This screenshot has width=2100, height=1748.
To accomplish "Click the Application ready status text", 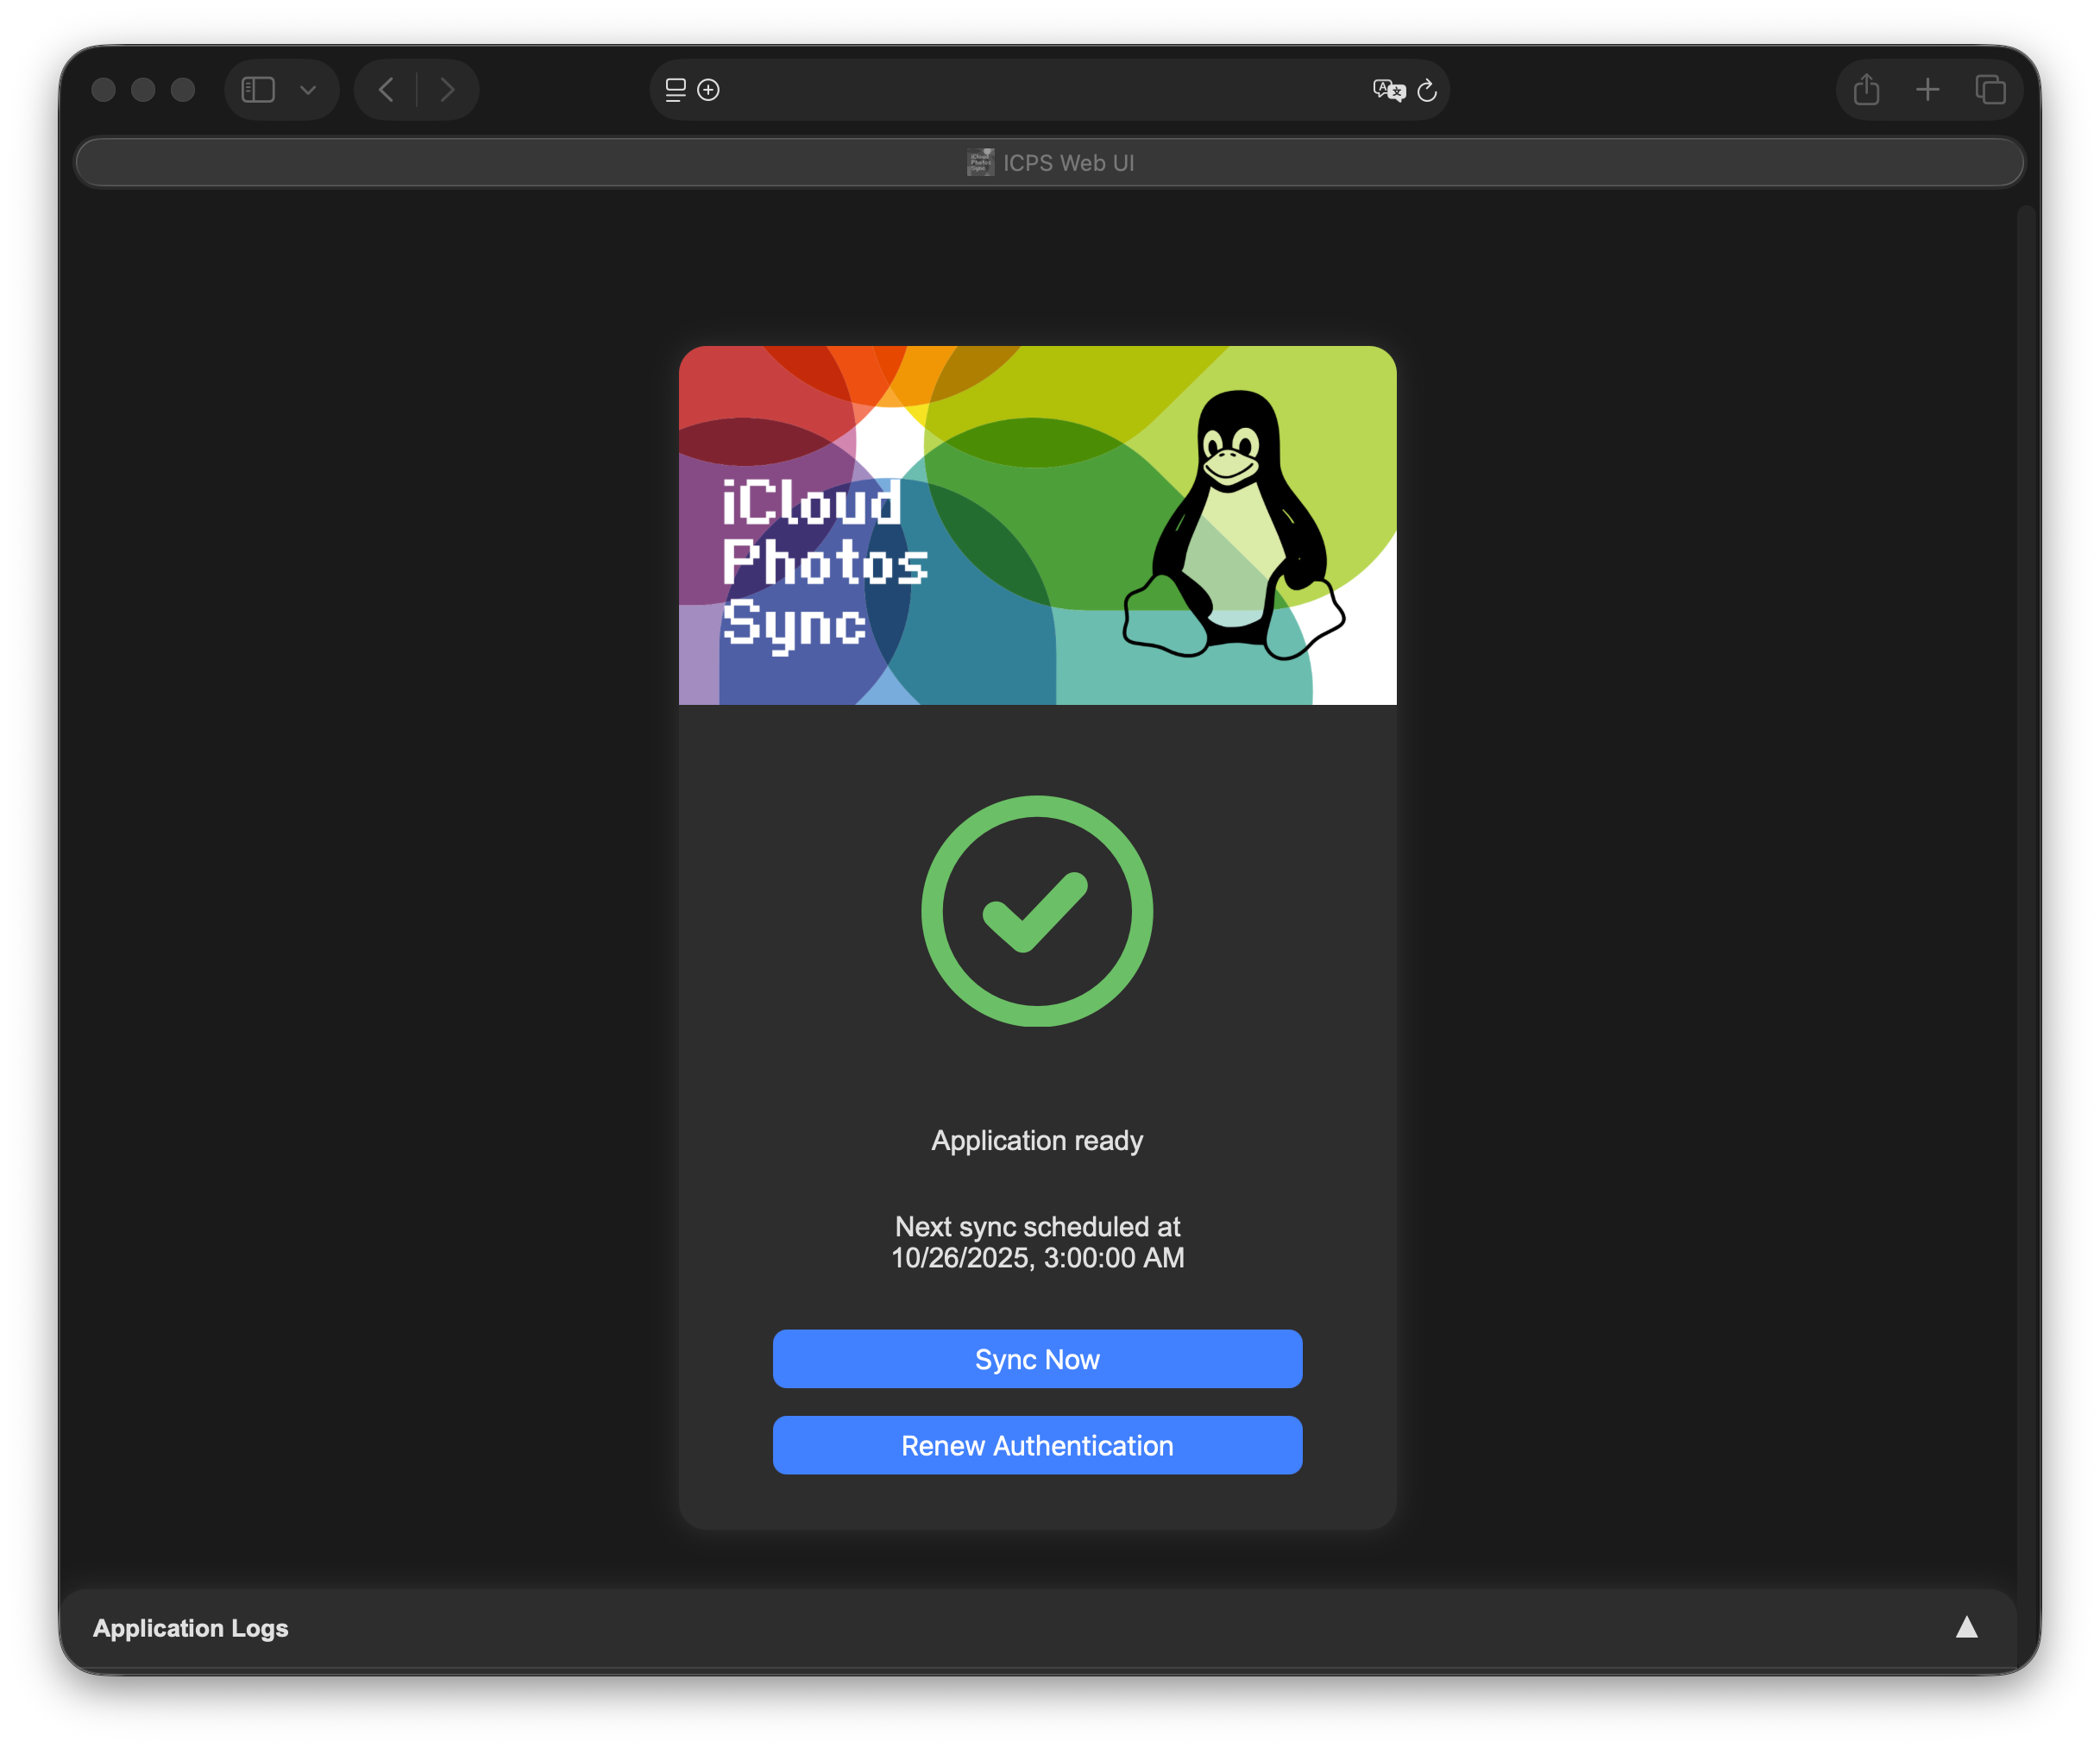I will (x=1037, y=1140).
